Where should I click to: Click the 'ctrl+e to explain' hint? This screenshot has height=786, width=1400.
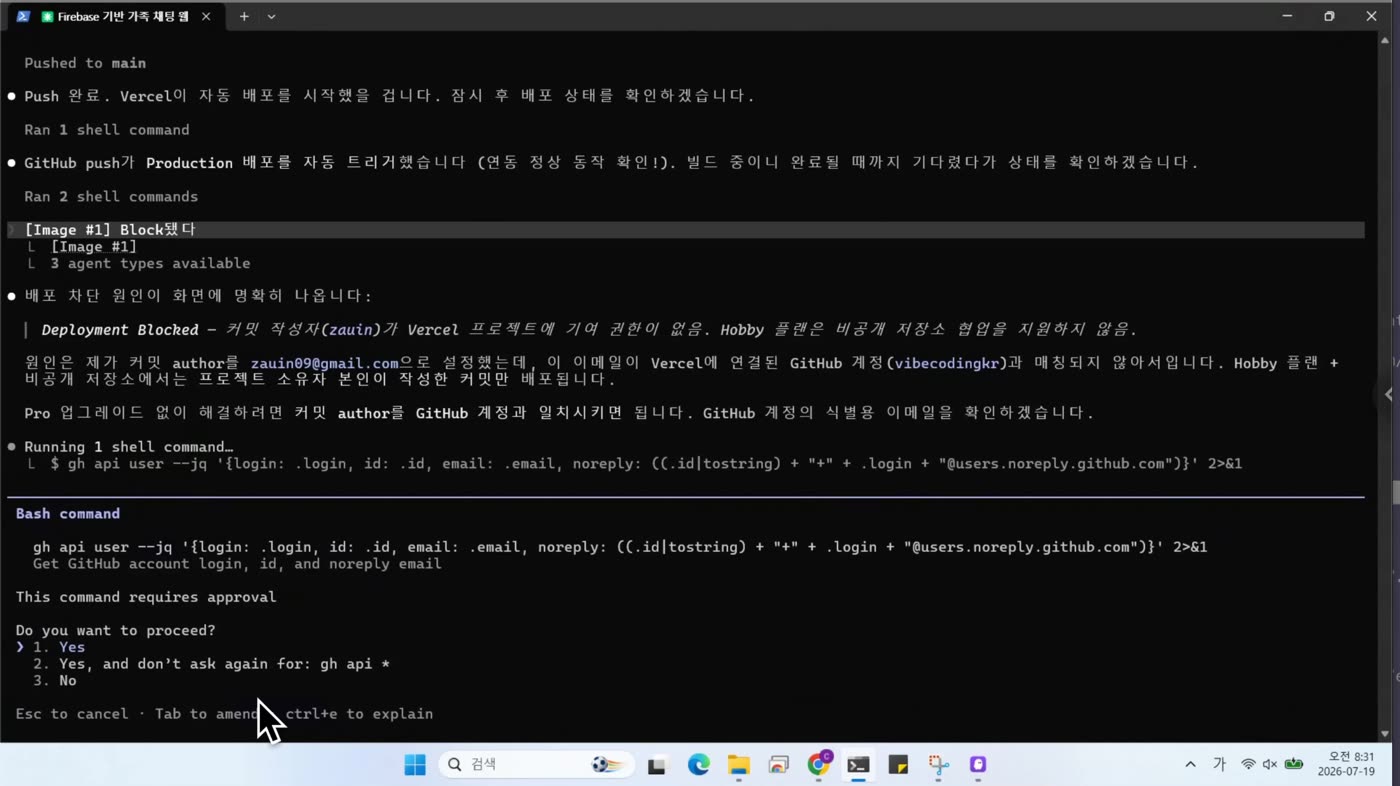click(359, 714)
